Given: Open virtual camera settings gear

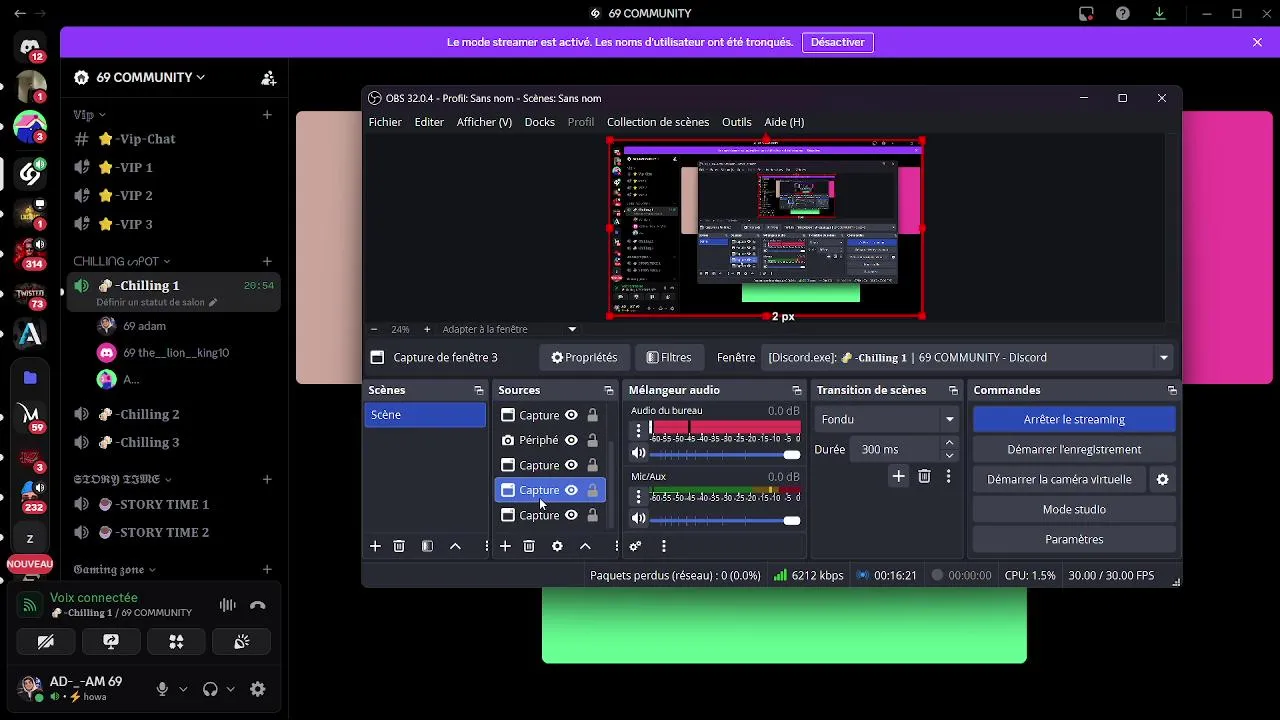Looking at the screenshot, I should tap(1162, 480).
